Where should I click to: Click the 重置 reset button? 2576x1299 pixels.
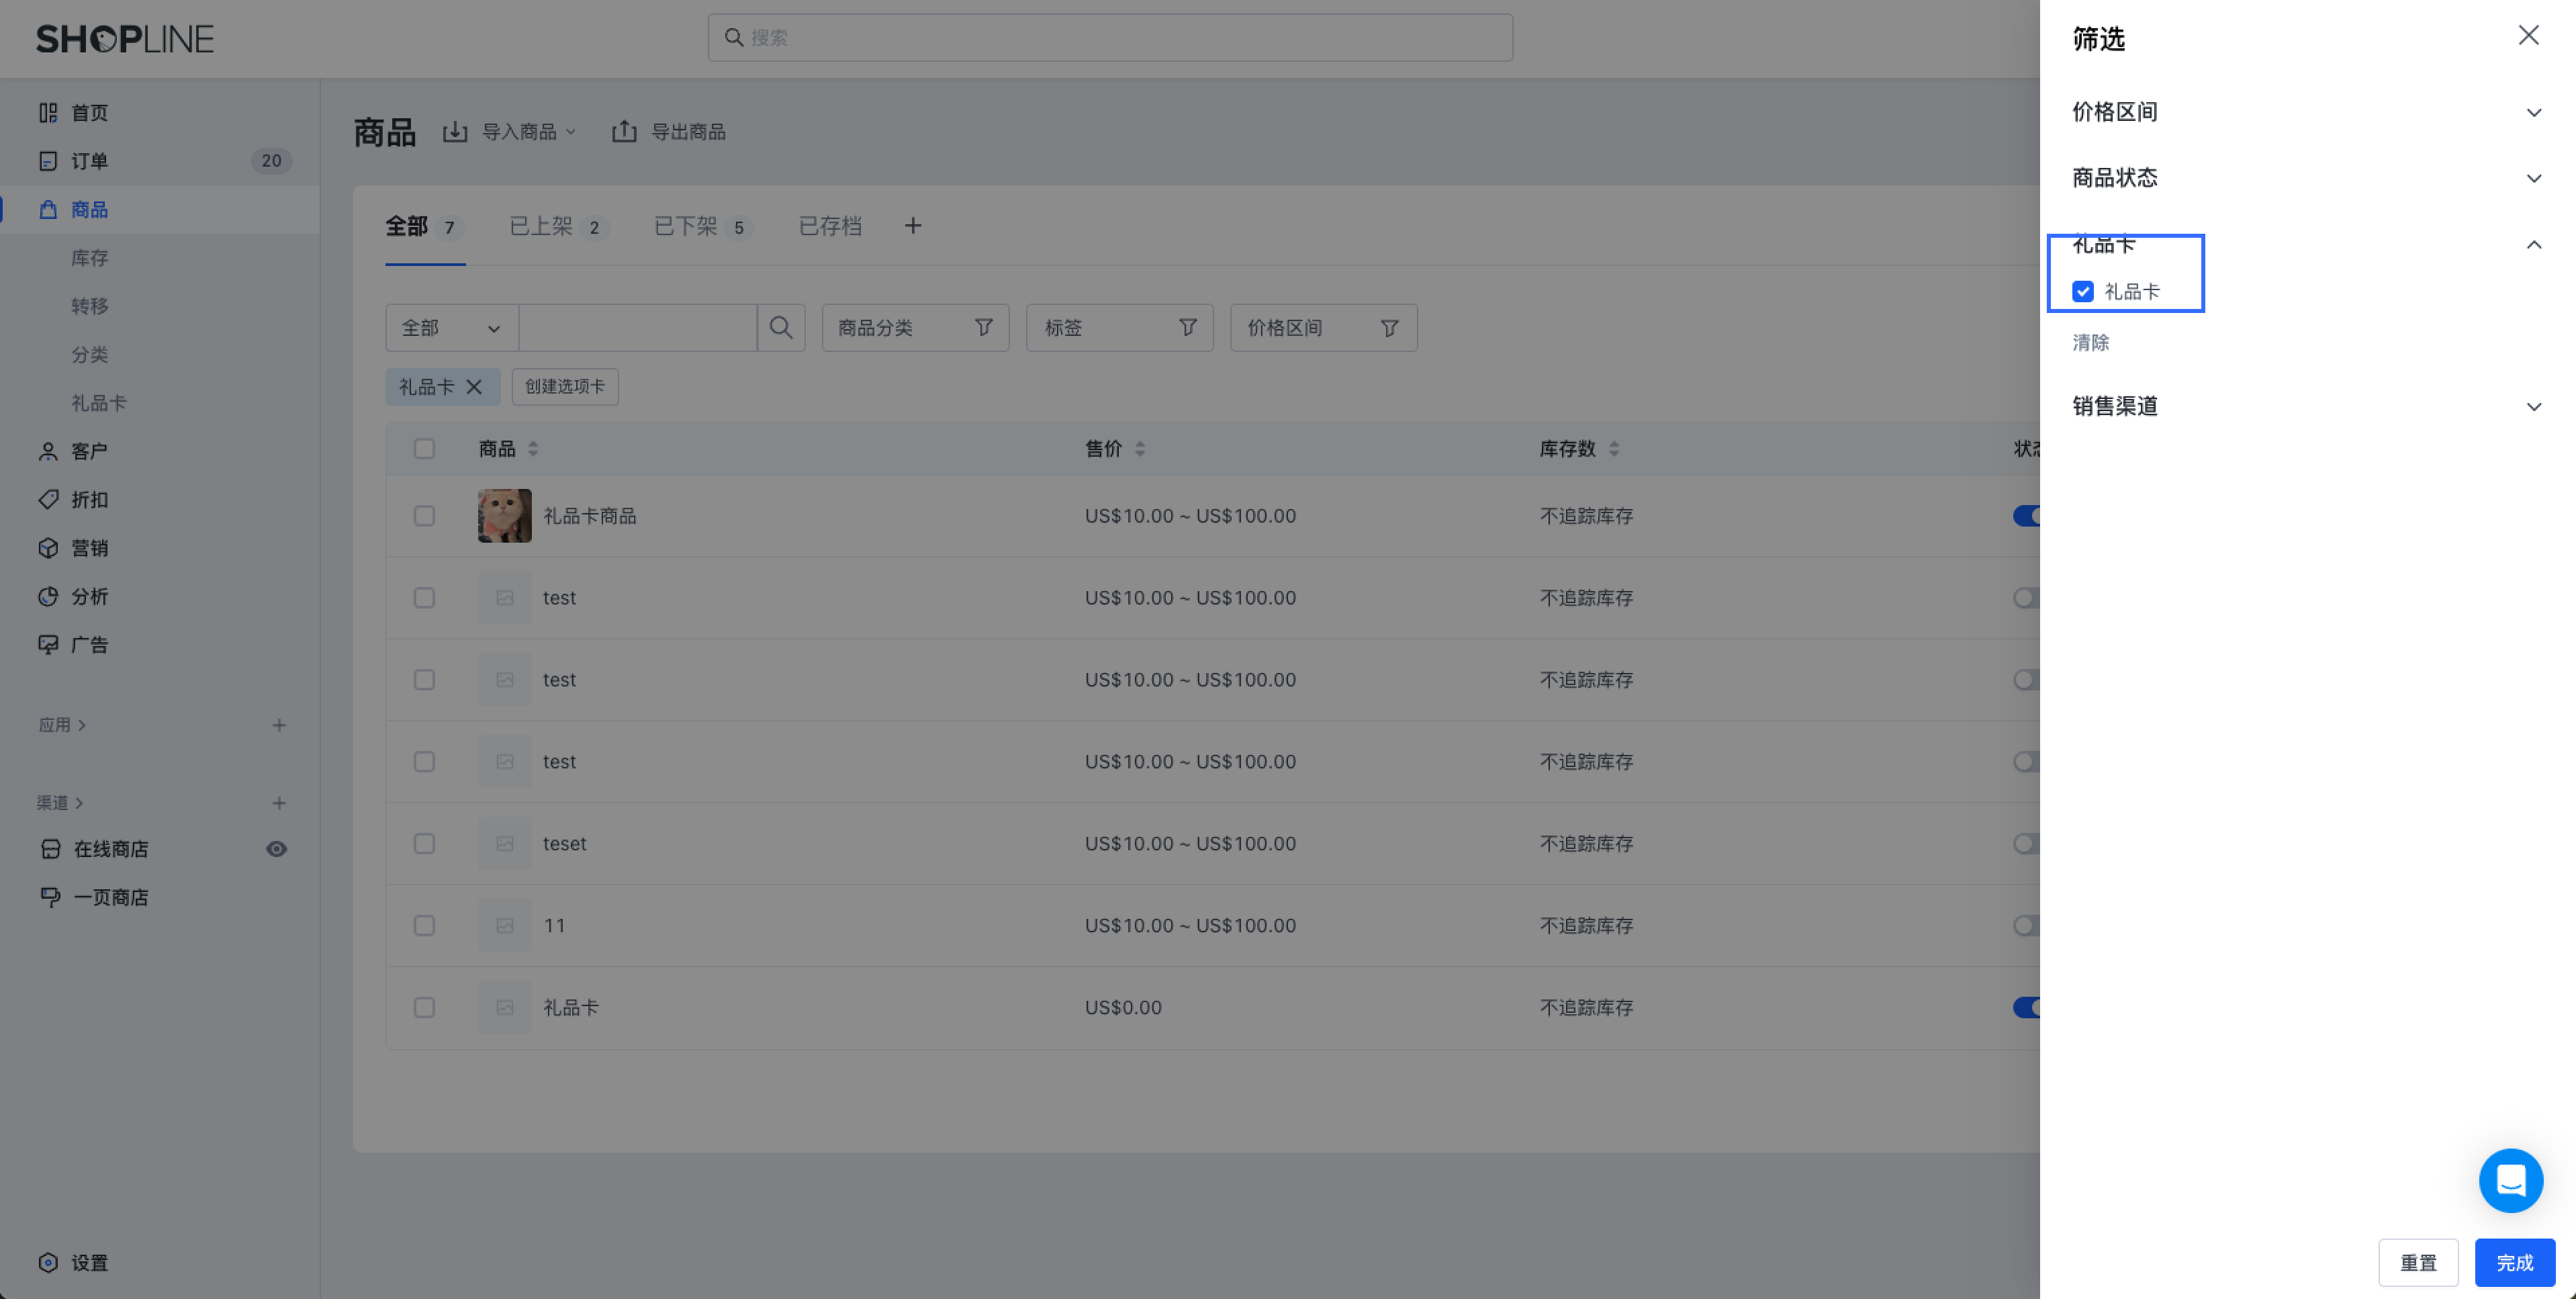click(2418, 1263)
